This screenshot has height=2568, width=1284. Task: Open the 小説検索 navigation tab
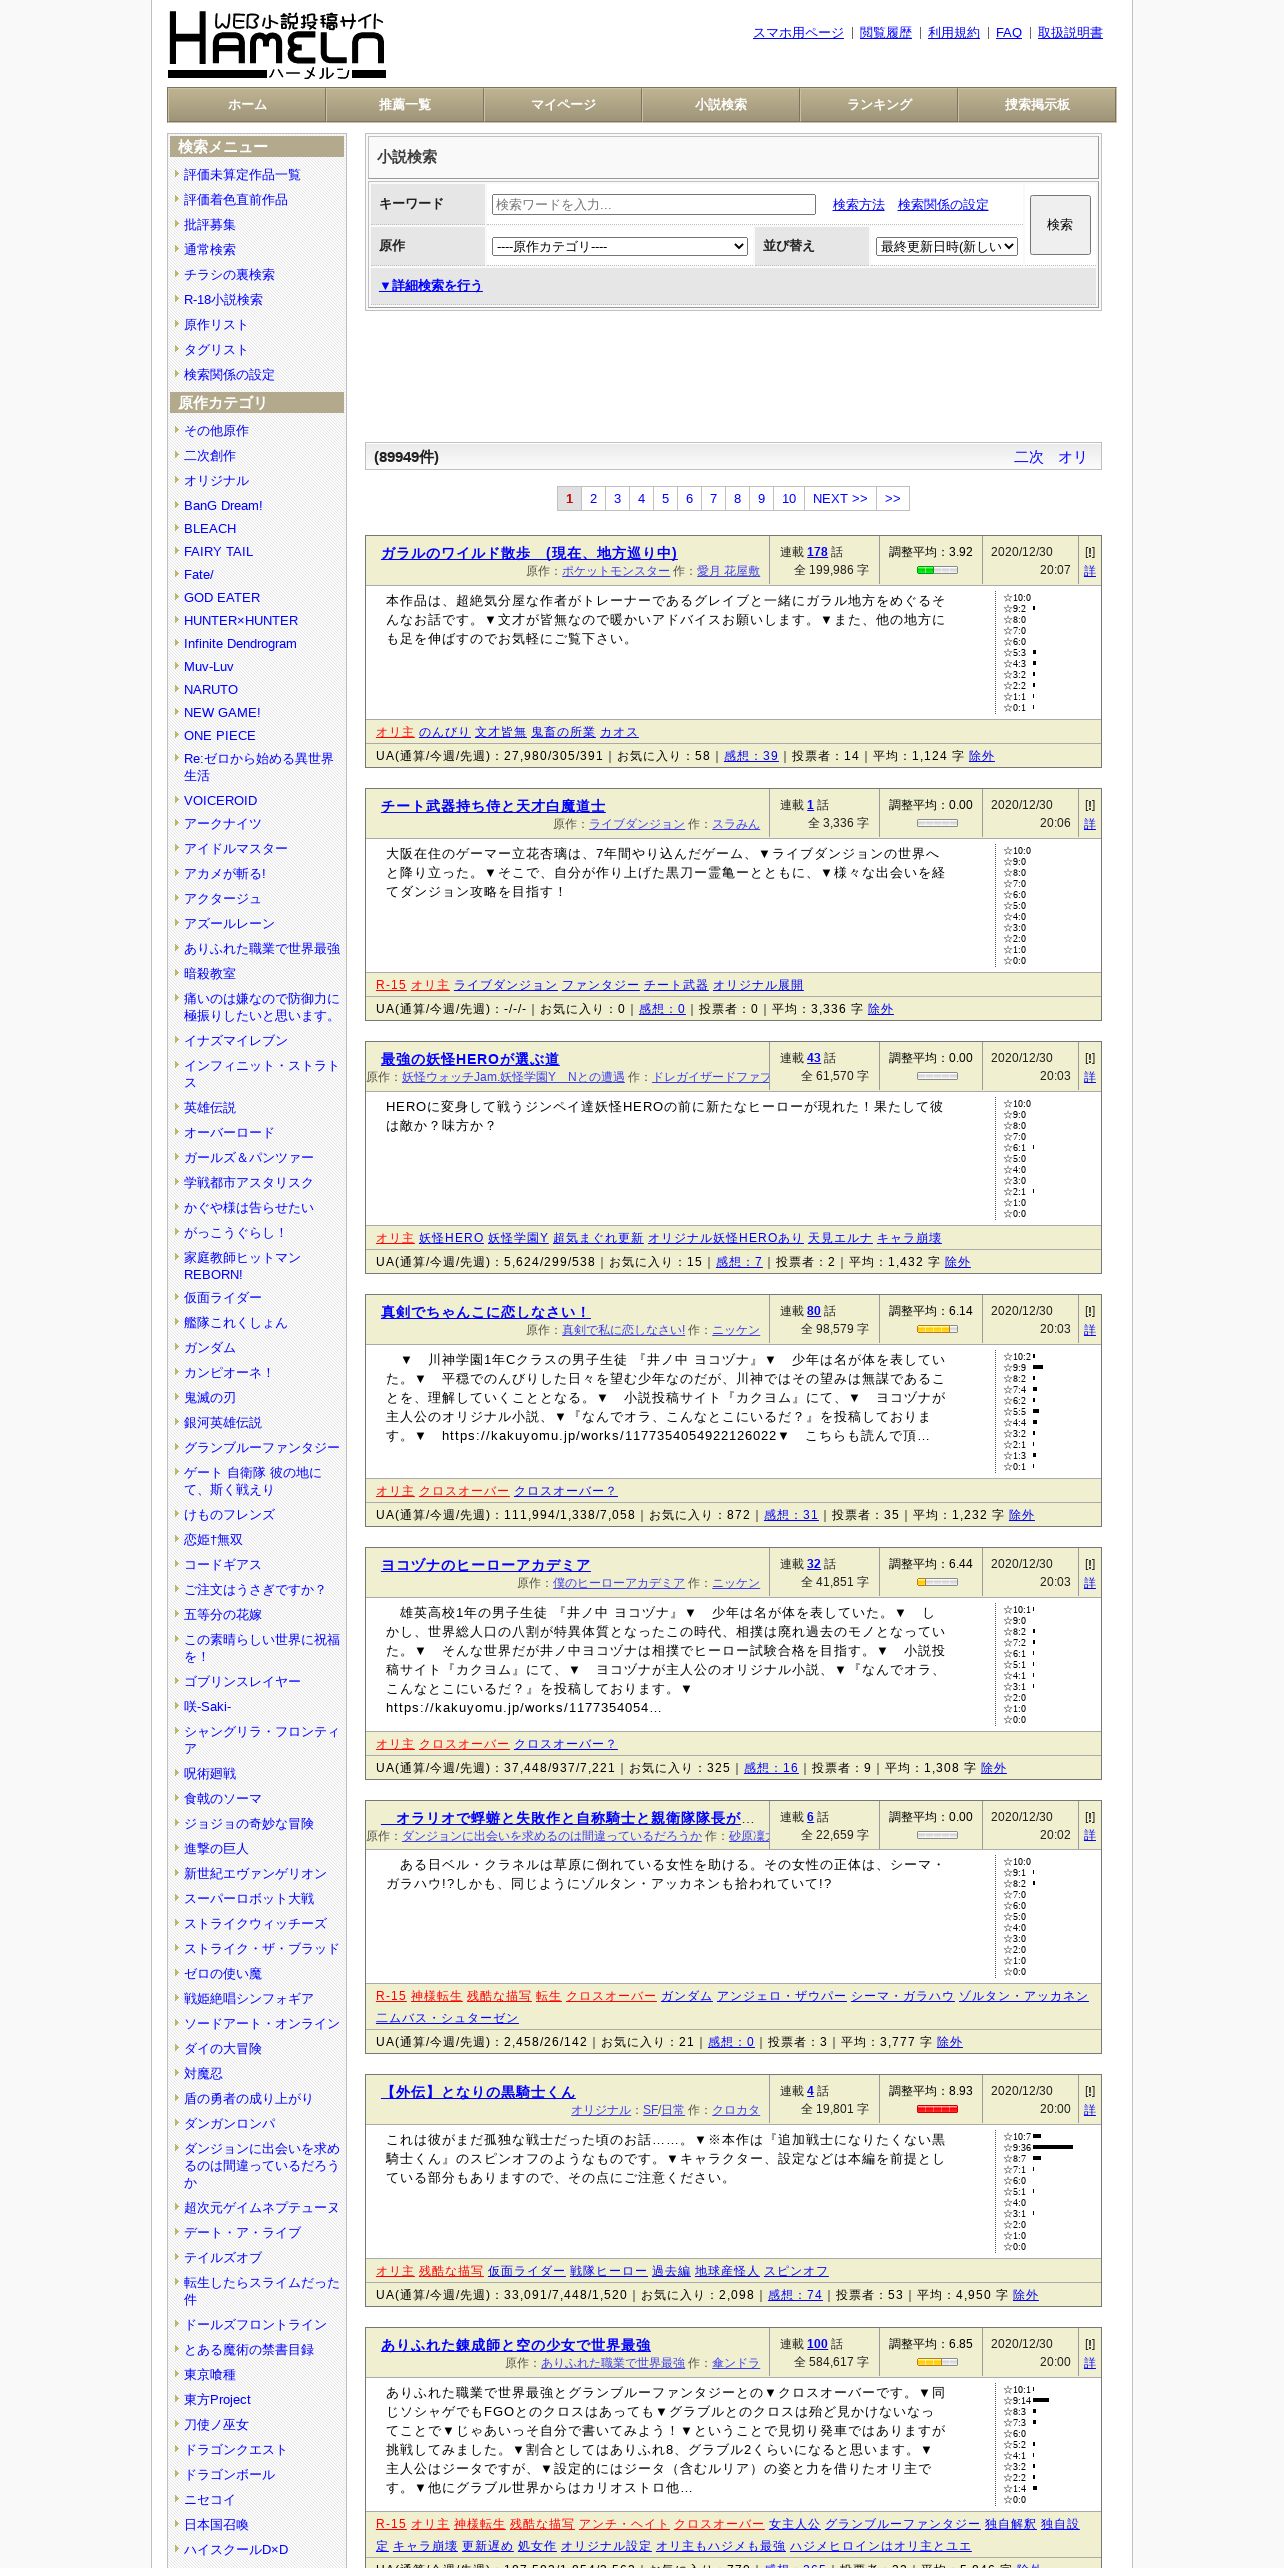(721, 104)
